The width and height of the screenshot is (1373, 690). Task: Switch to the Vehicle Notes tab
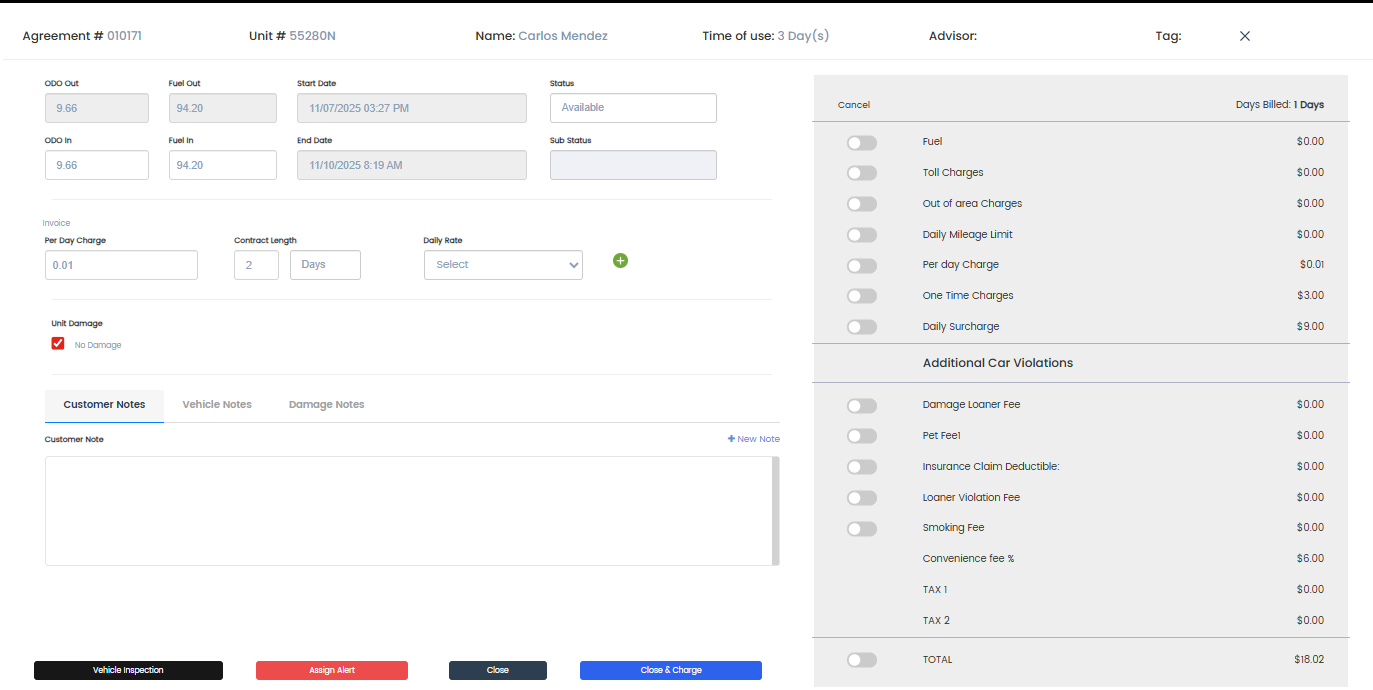[x=217, y=405]
